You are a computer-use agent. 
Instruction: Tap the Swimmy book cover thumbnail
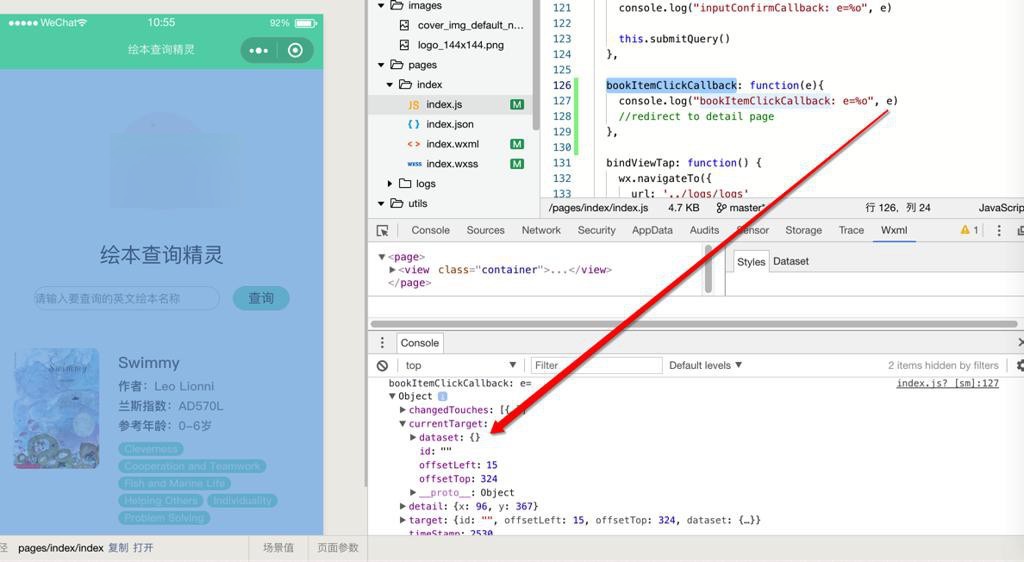pos(57,409)
